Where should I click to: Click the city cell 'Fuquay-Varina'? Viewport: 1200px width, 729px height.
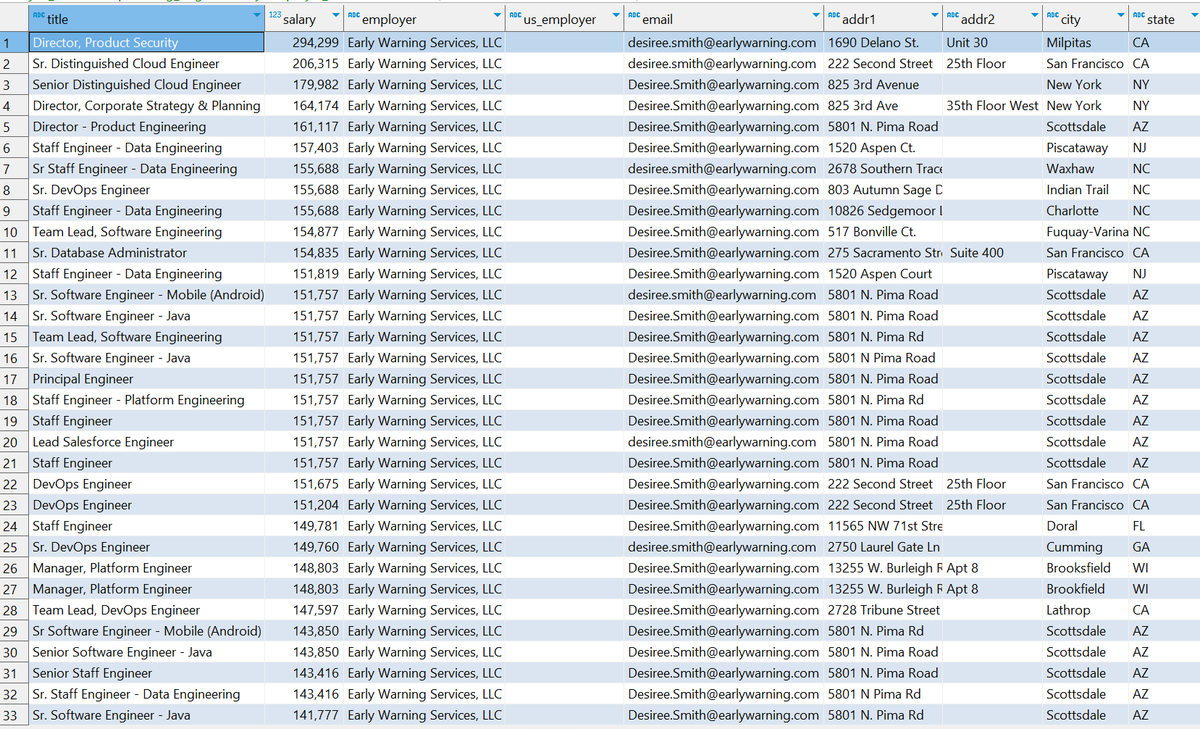1085,232
